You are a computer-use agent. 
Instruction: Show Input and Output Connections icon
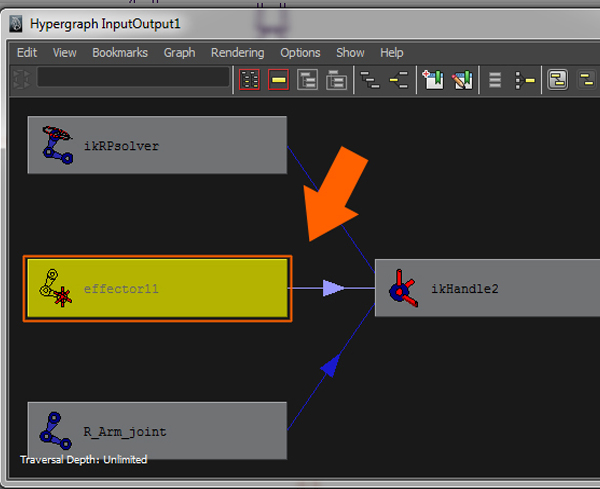pyautogui.click(x=399, y=80)
